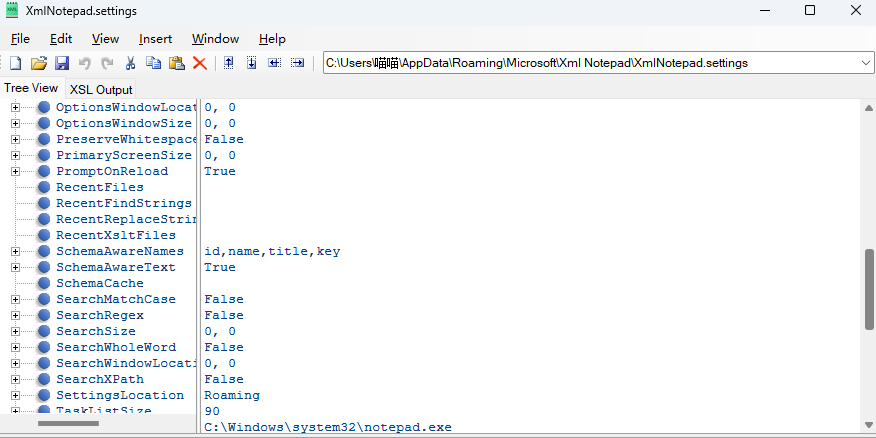This screenshot has width=876, height=438.
Task: Click the 'False' value of SearchWholeWord
Action: (x=223, y=347)
